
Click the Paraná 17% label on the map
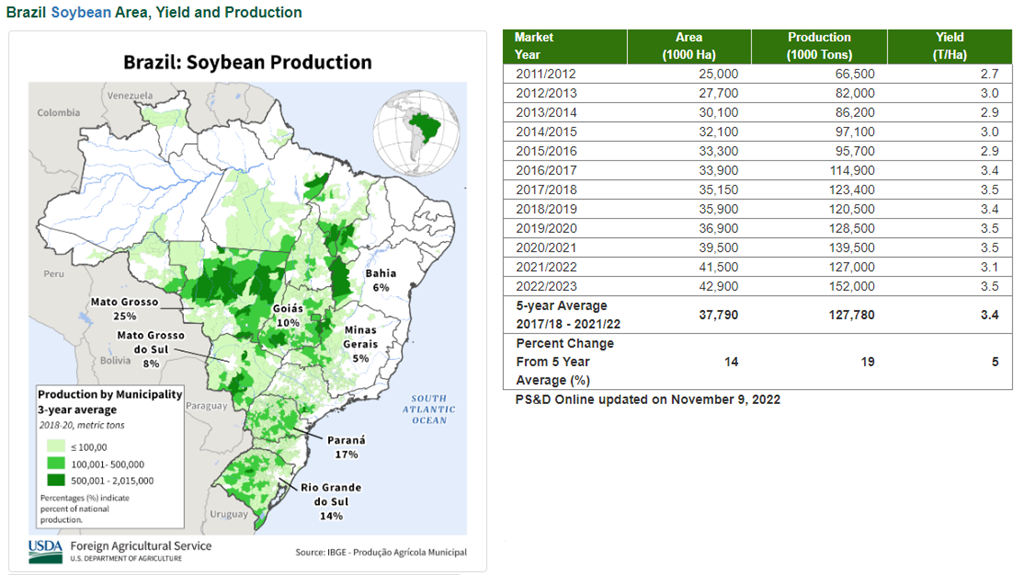(x=347, y=446)
